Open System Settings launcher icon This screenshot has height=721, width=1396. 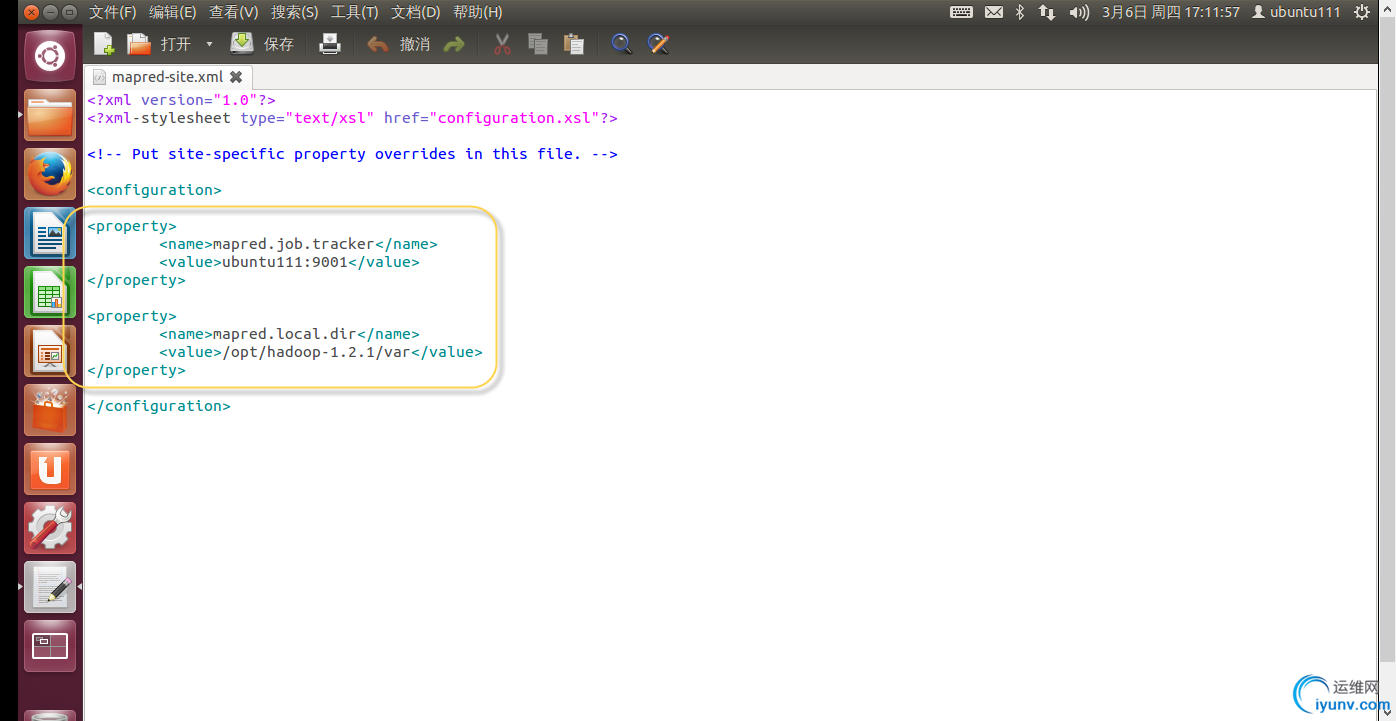click(x=50, y=528)
